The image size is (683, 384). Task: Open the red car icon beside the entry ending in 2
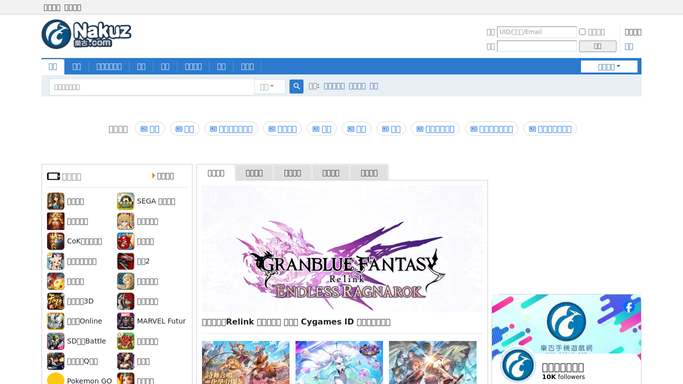(x=125, y=261)
